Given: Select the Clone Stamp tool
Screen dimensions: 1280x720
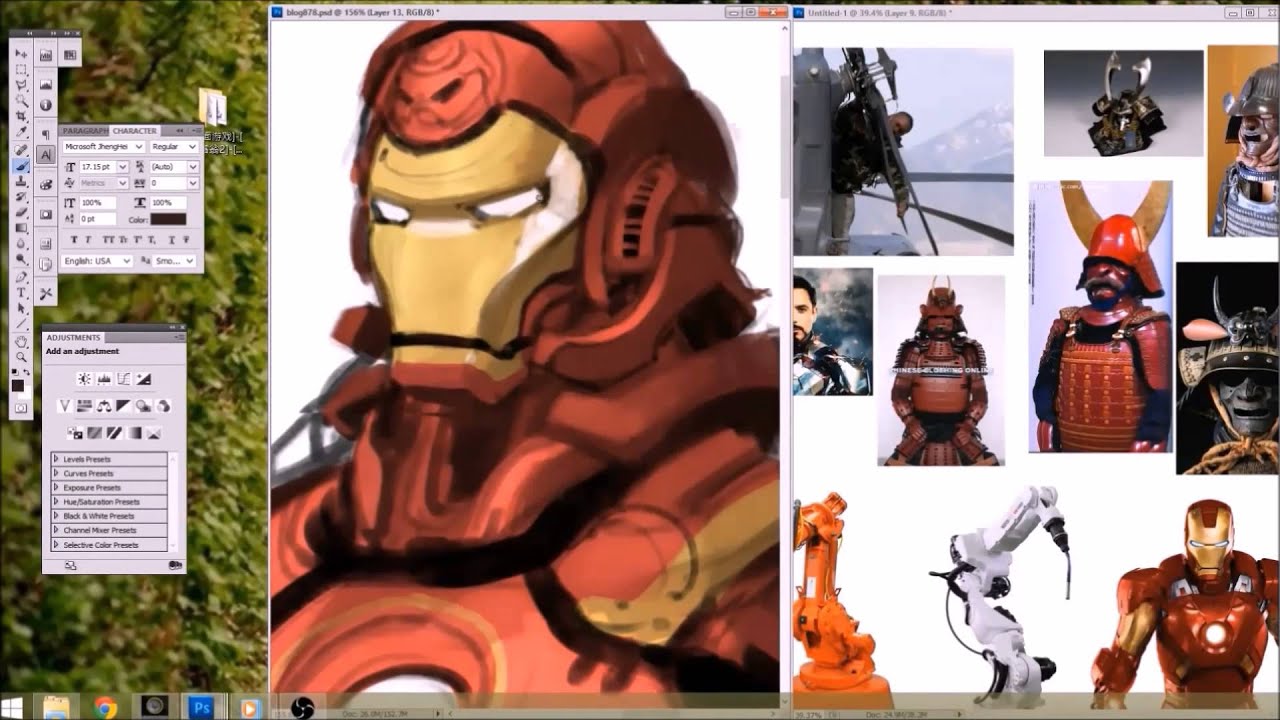Looking at the screenshot, I should click(21, 181).
